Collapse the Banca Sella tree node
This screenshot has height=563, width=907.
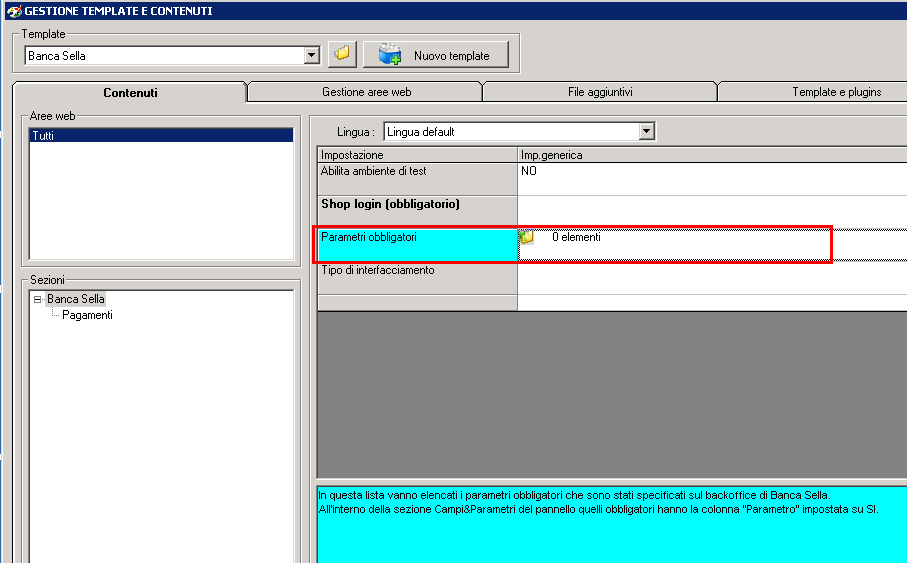pos(38,299)
